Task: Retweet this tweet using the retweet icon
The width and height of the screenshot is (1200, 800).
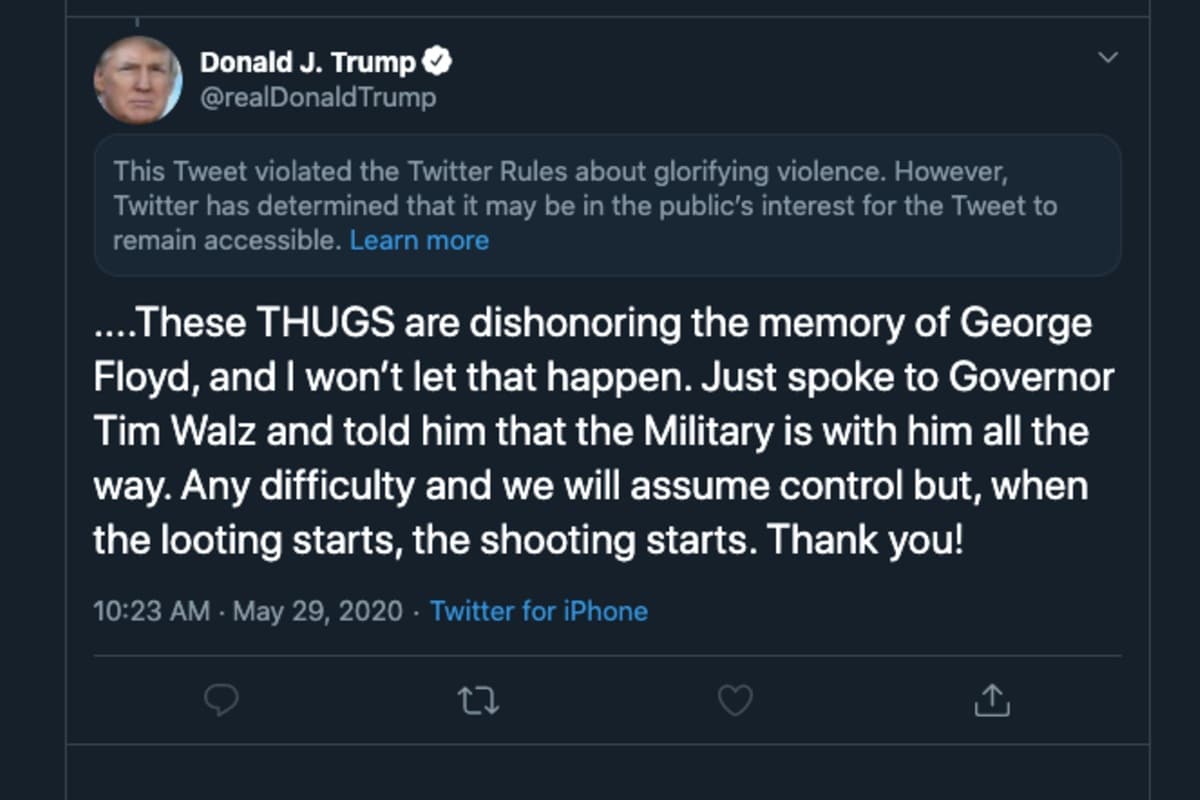Action: pos(478,701)
